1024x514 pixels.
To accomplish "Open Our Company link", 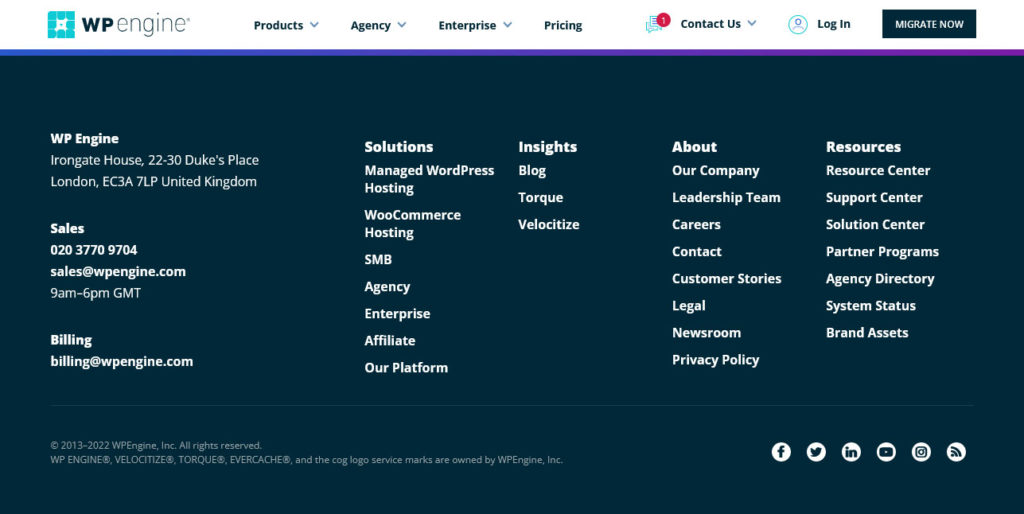I will pos(716,170).
